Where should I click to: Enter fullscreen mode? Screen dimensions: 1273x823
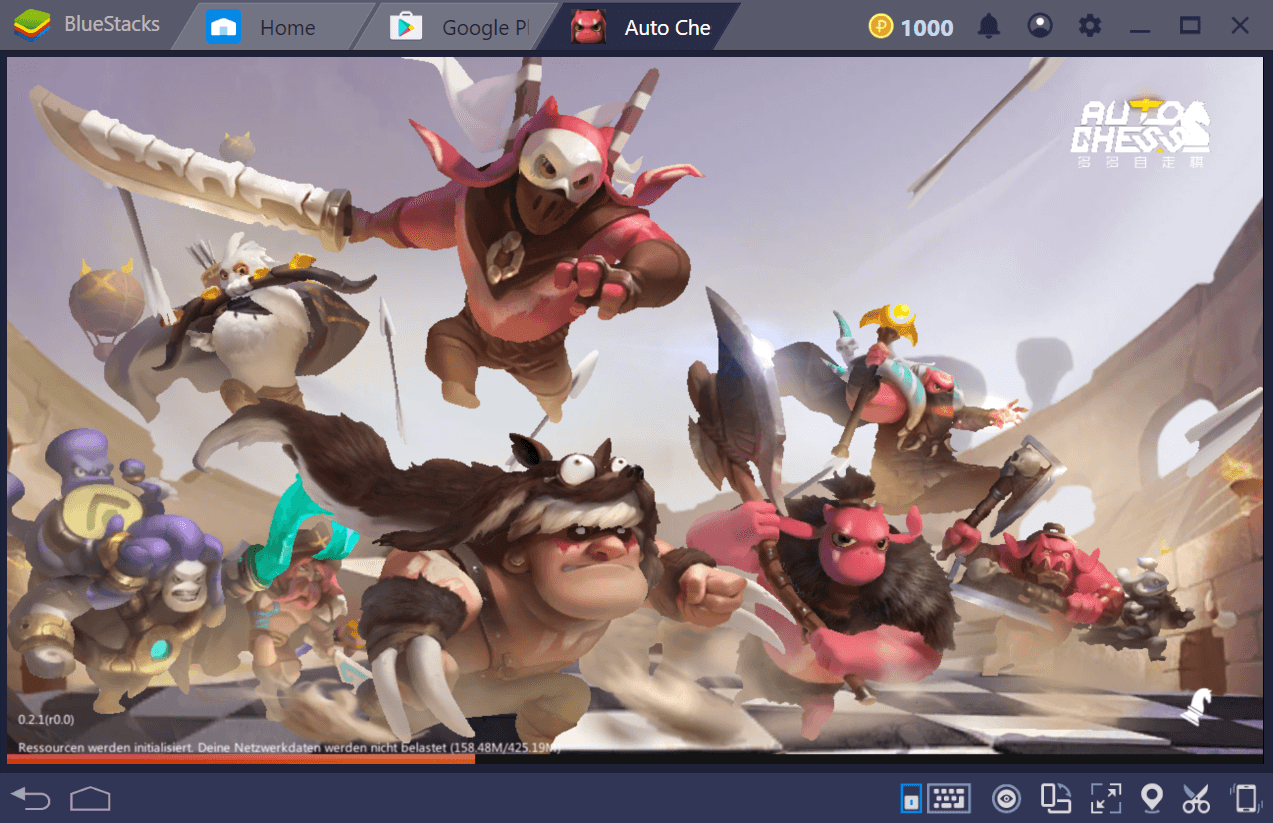point(1105,798)
